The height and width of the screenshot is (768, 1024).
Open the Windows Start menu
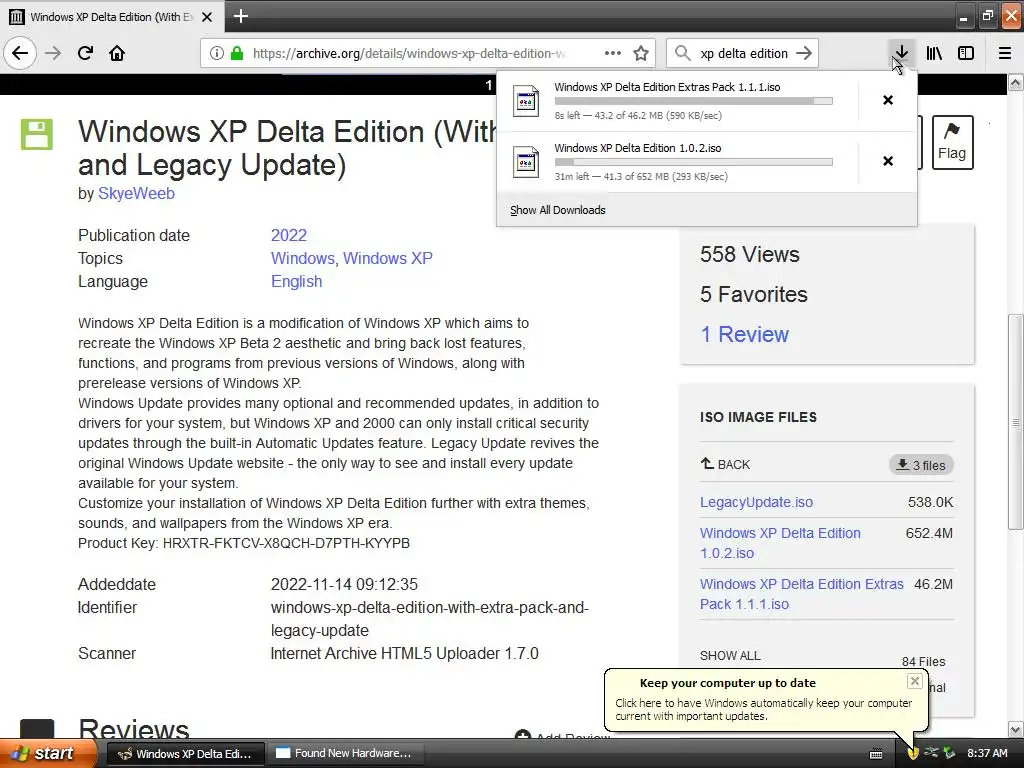pyautogui.click(x=48, y=753)
